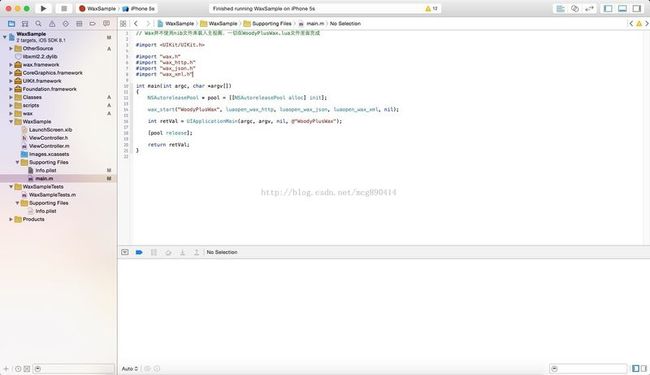Open the Issue navigator warning-triangle icon
The height and width of the screenshot is (375, 650).
(52, 24)
